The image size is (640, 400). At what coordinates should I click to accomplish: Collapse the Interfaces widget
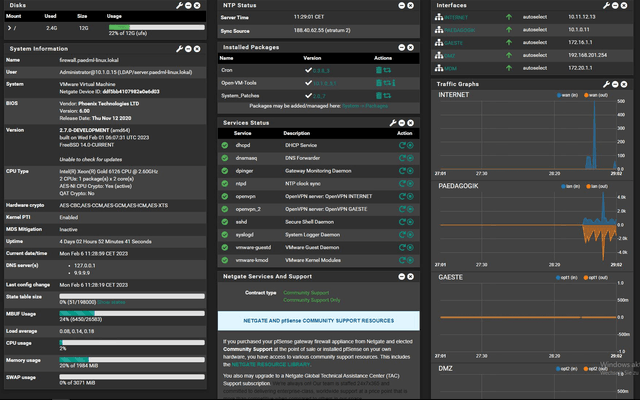click(615, 5)
